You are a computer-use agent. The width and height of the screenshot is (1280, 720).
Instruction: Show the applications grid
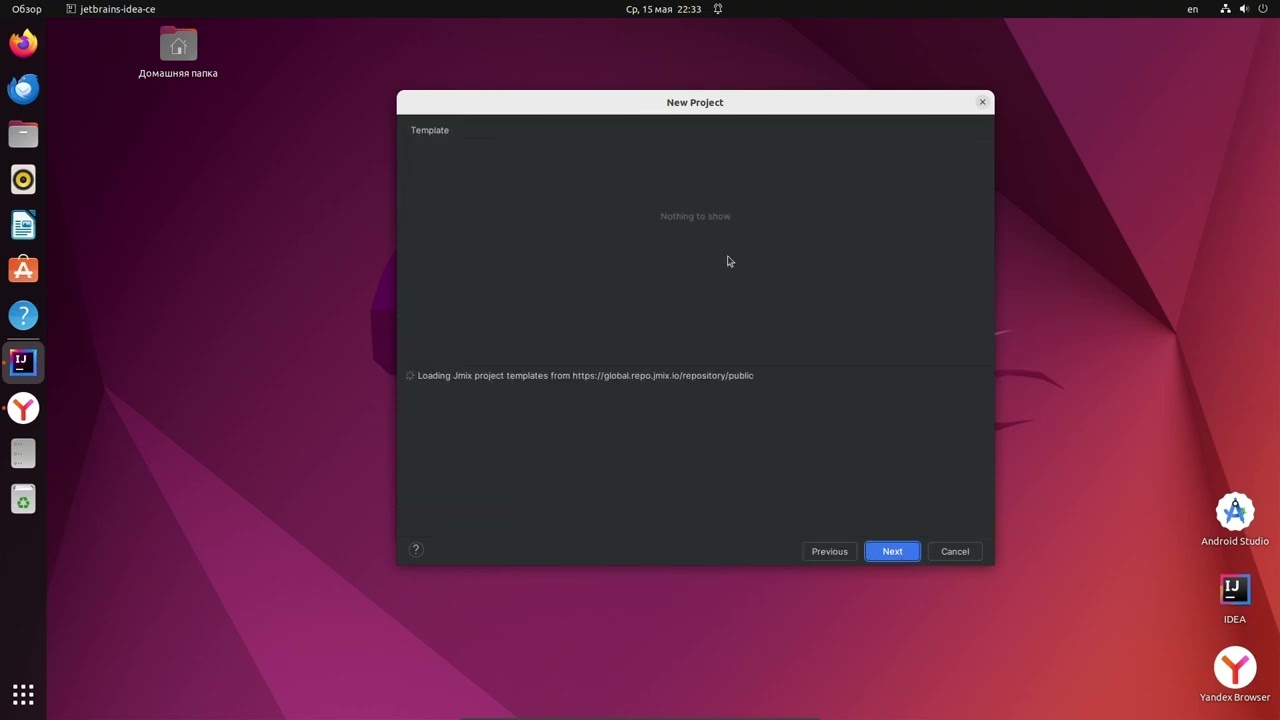(23, 694)
